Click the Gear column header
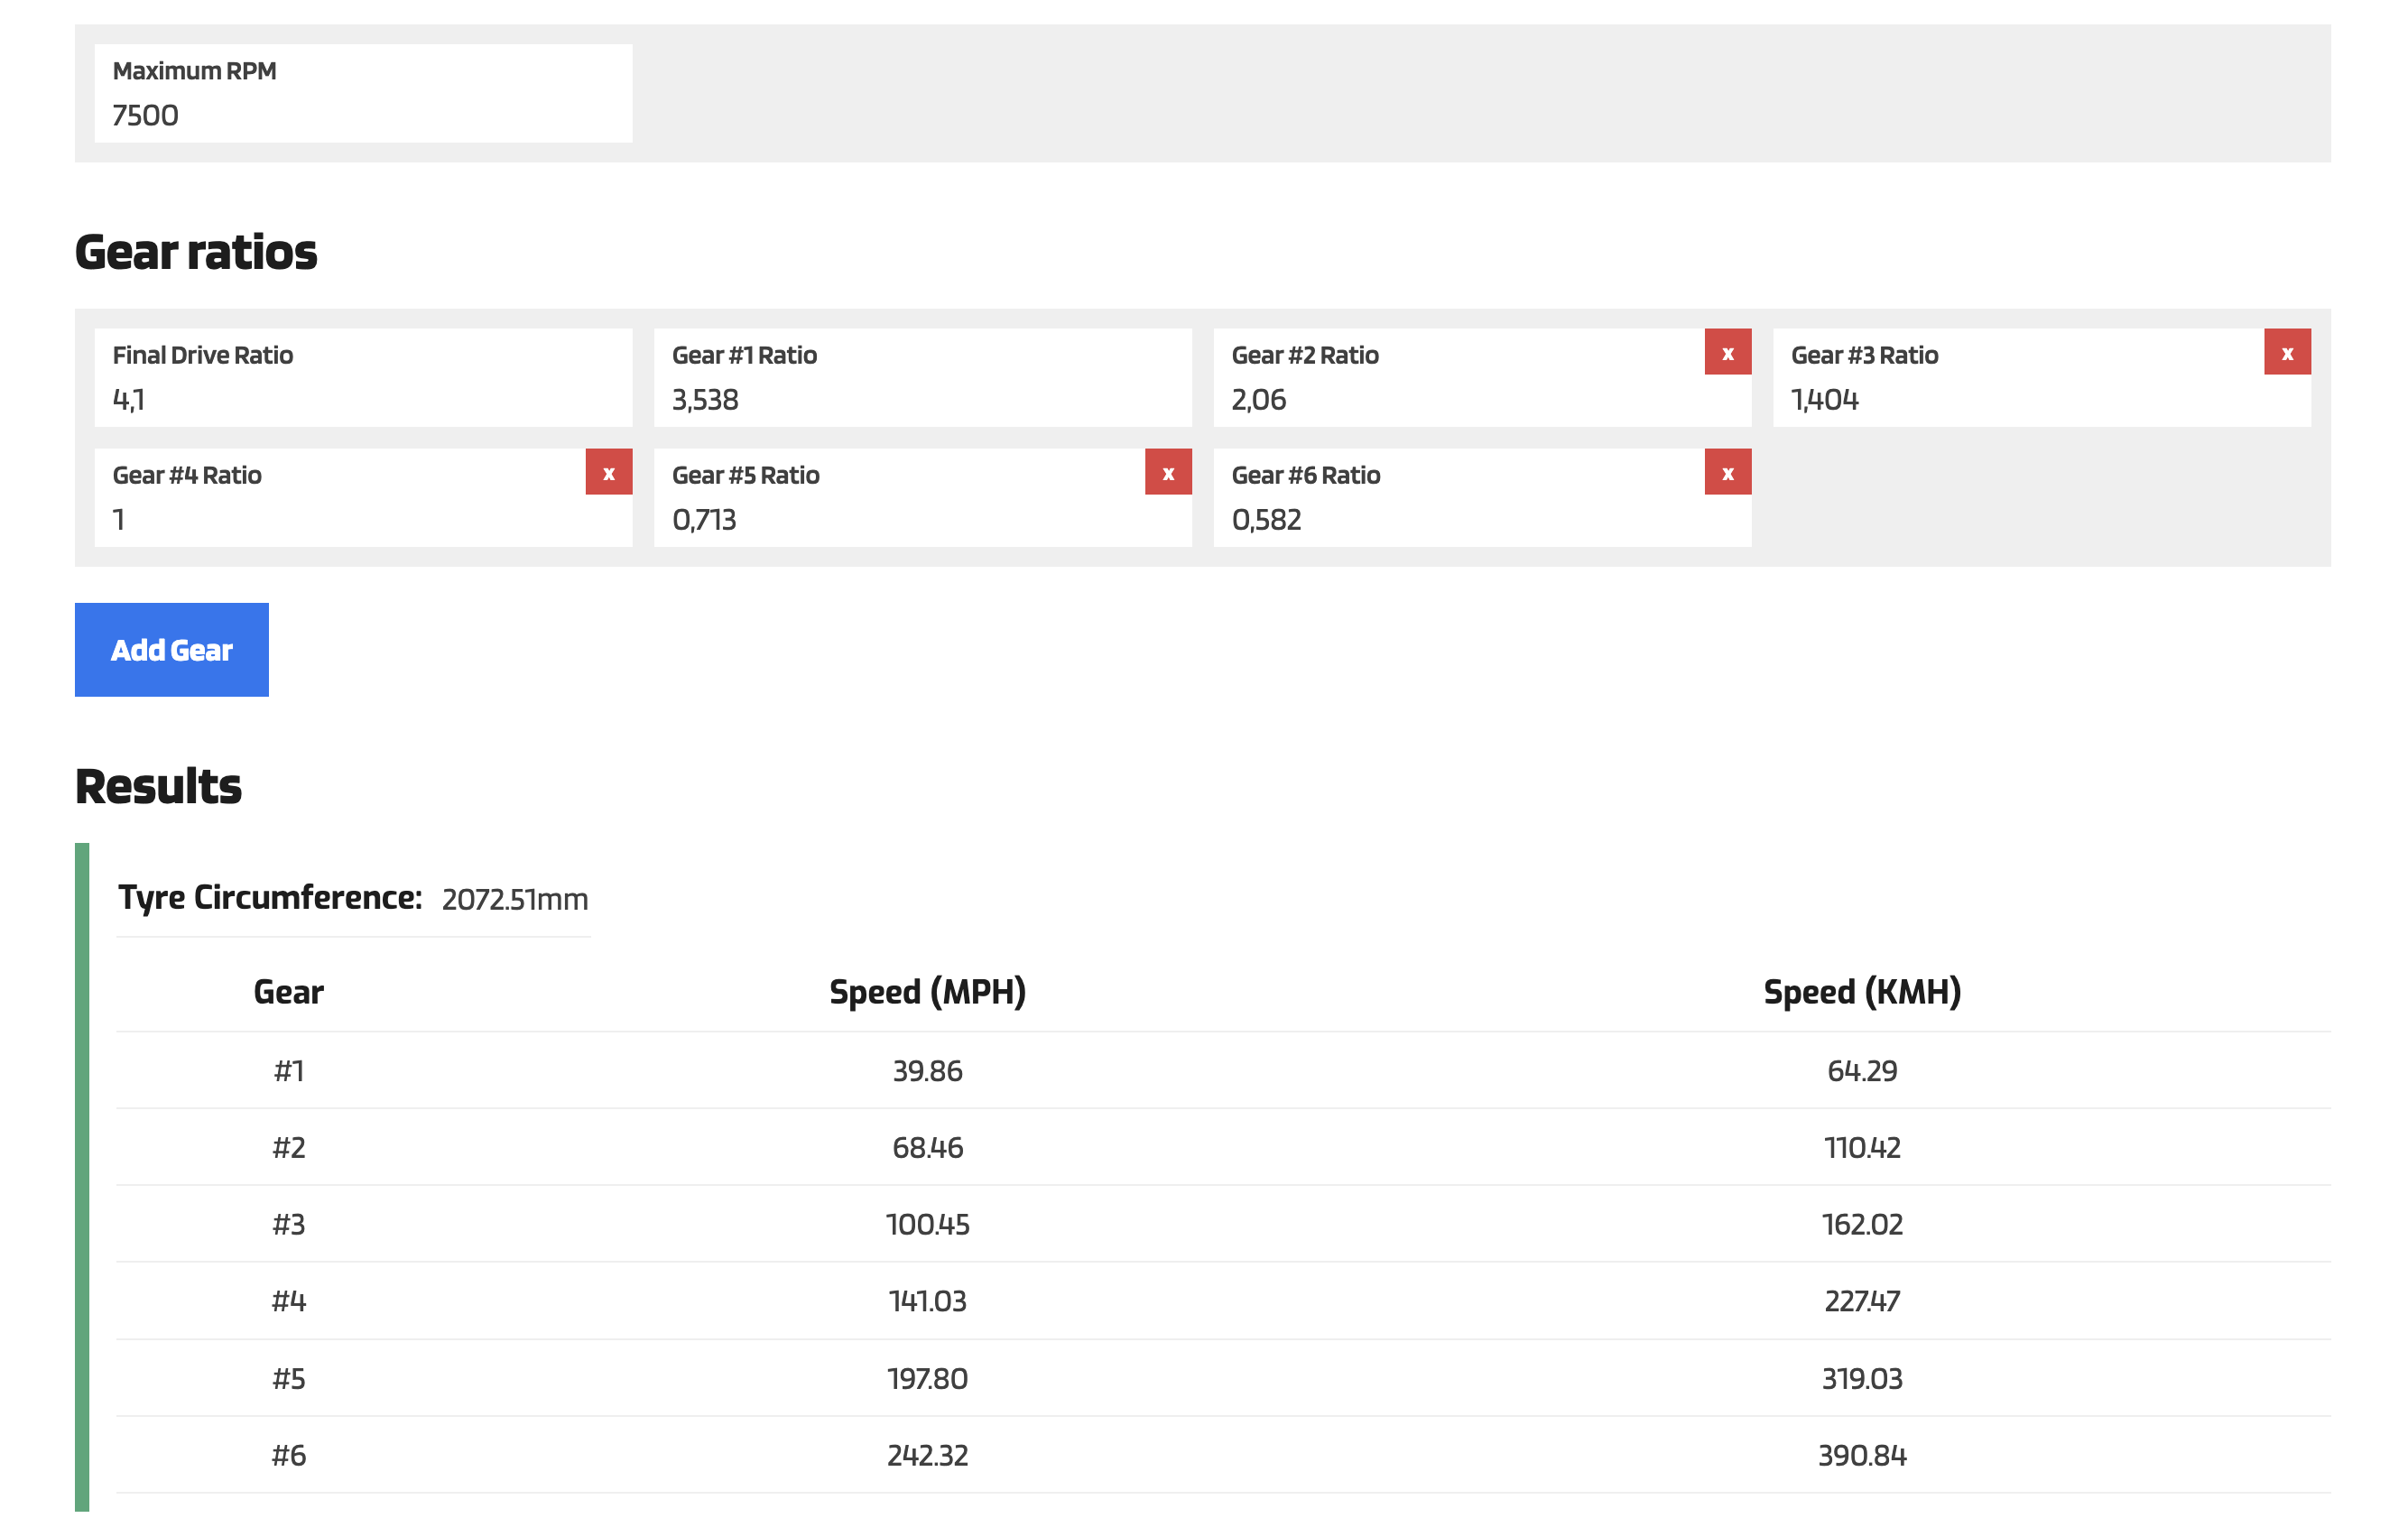2408x1518 pixels. [x=288, y=992]
